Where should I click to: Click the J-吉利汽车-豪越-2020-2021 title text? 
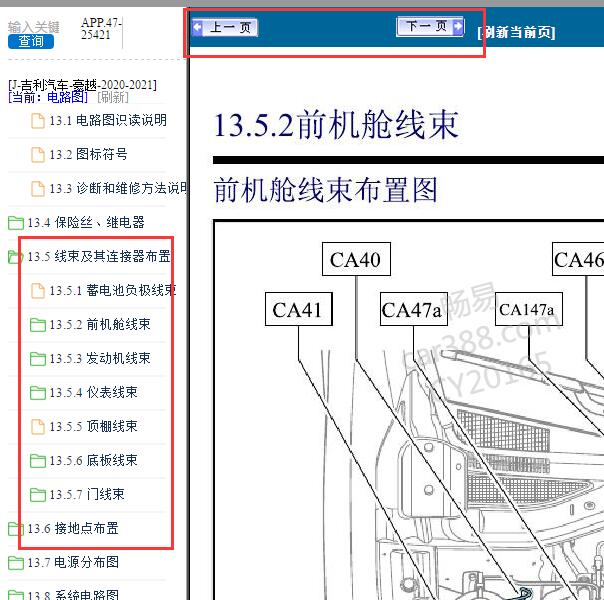(x=82, y=84)
